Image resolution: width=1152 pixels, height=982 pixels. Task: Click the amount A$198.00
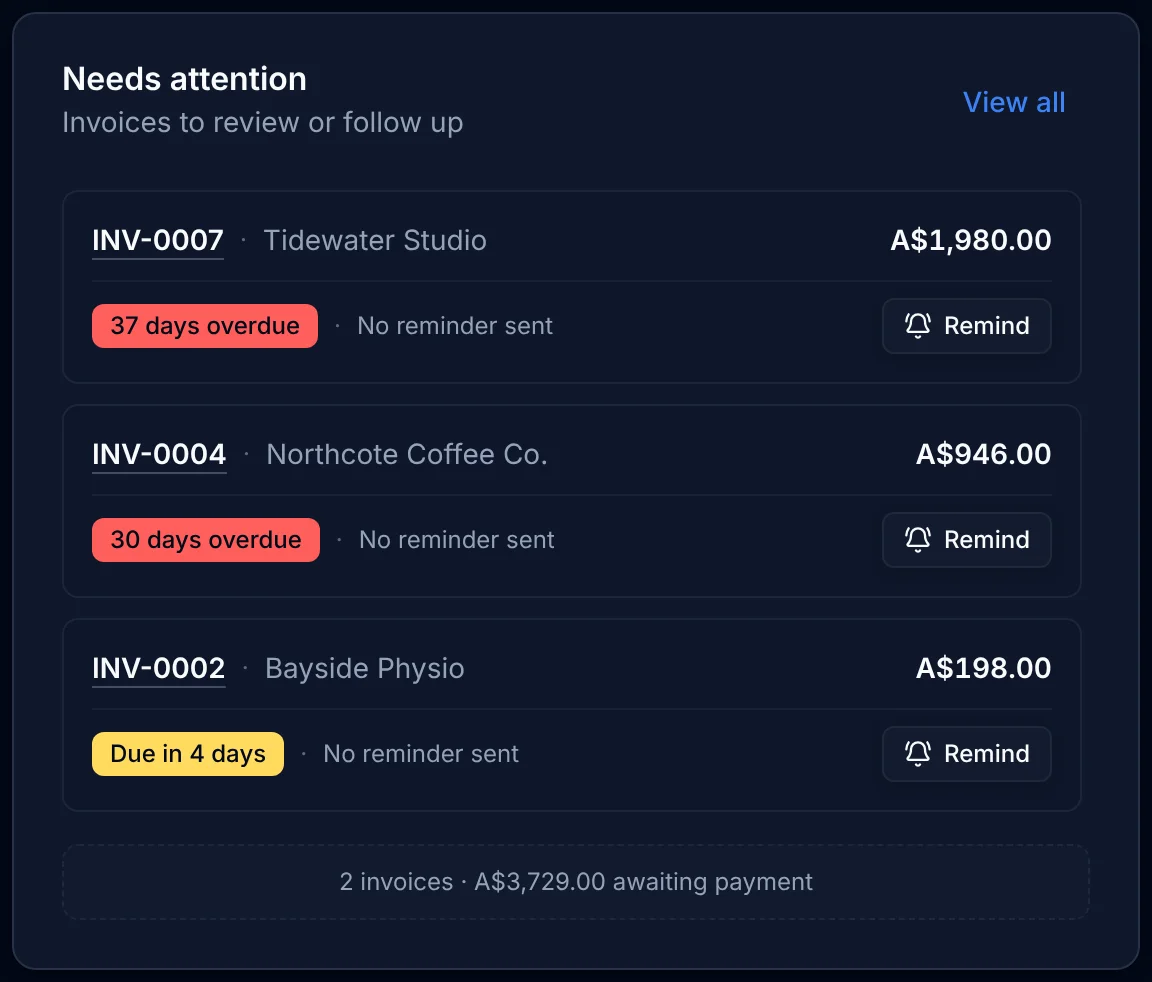pyautogui.click(x=983, y=668)
